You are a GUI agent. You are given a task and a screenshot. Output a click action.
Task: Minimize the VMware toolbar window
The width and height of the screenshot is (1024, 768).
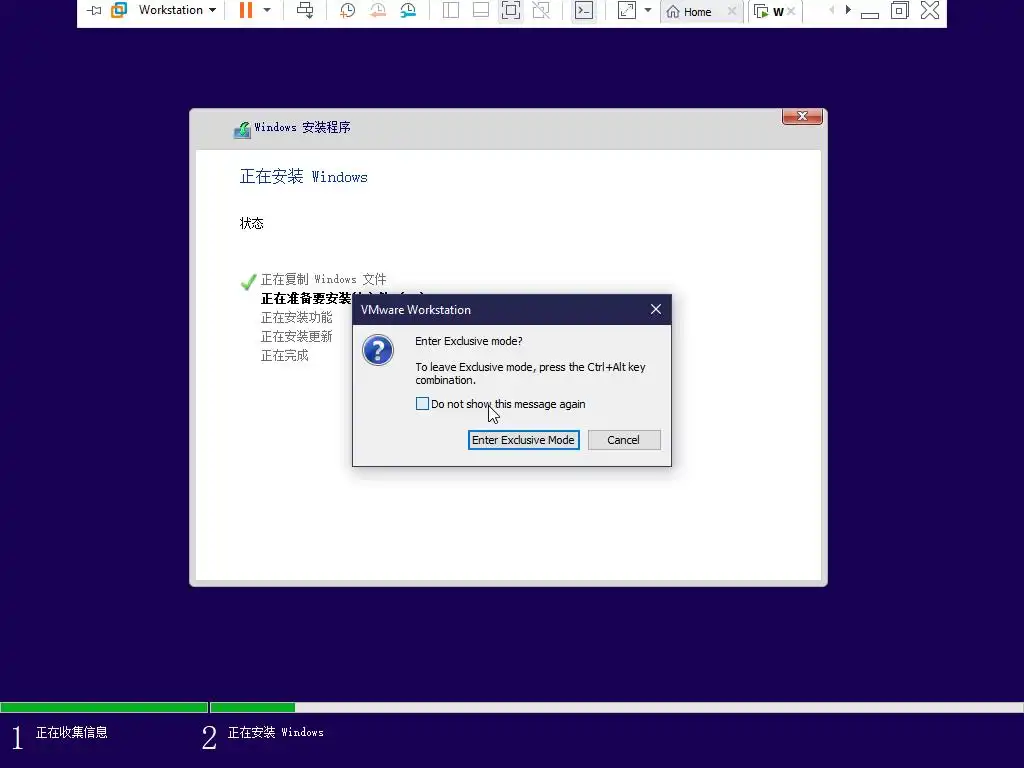(870, 14)
